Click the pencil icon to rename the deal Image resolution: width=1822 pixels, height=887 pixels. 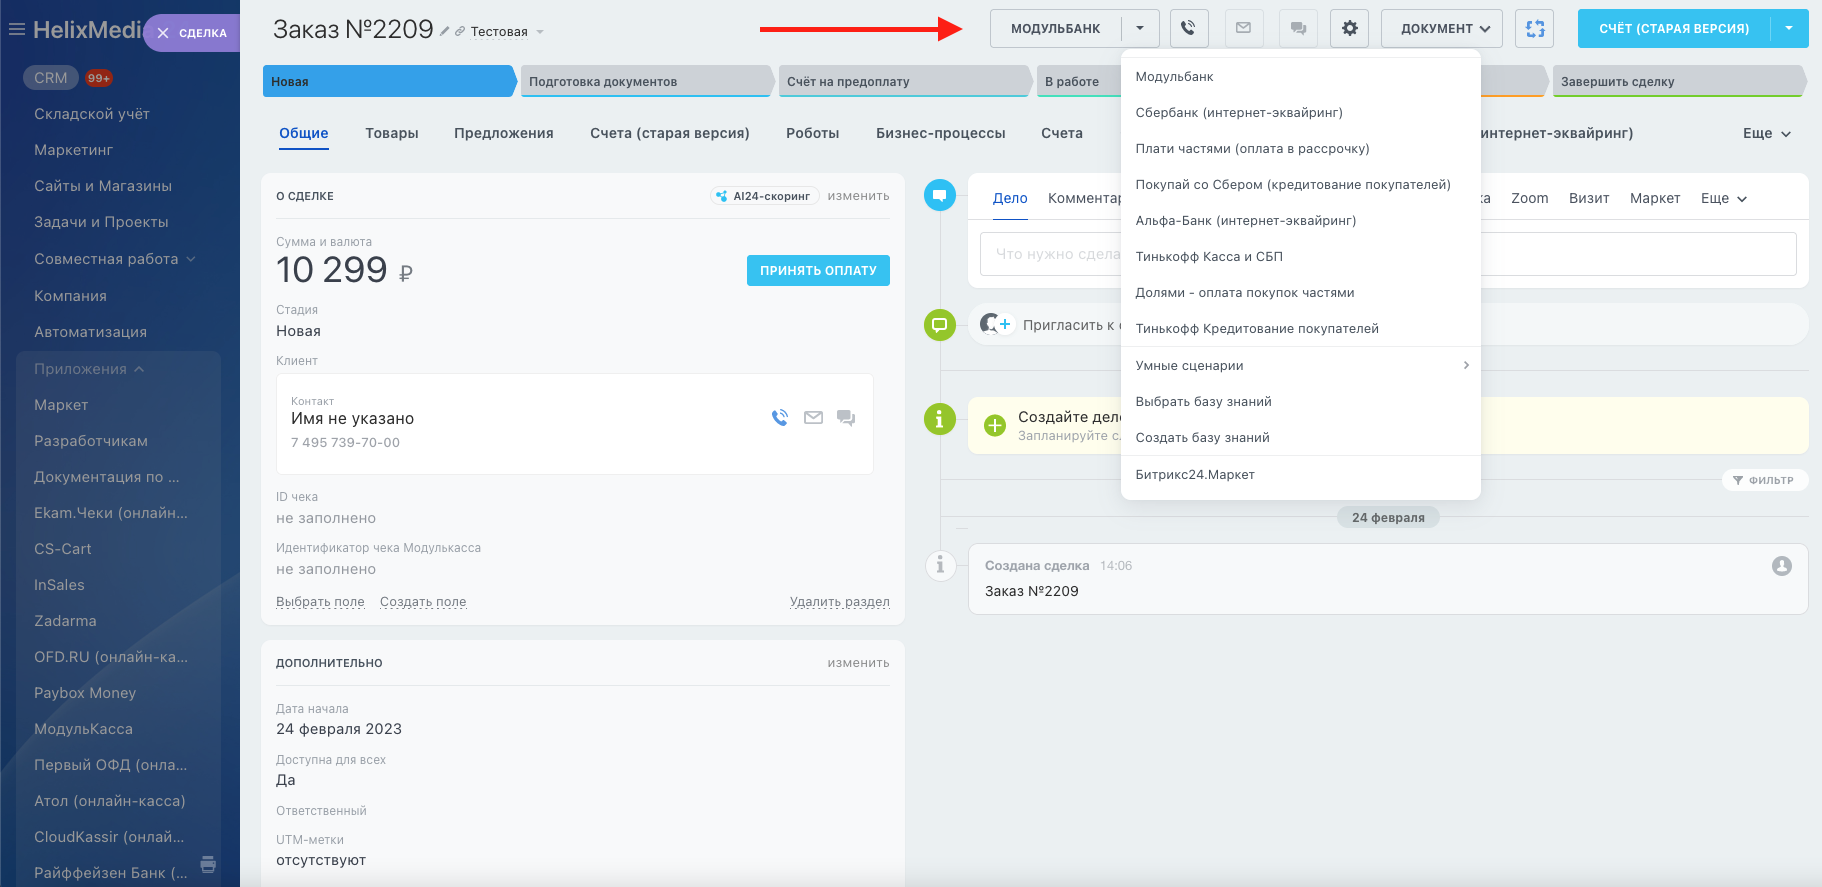tap(444, 32)
